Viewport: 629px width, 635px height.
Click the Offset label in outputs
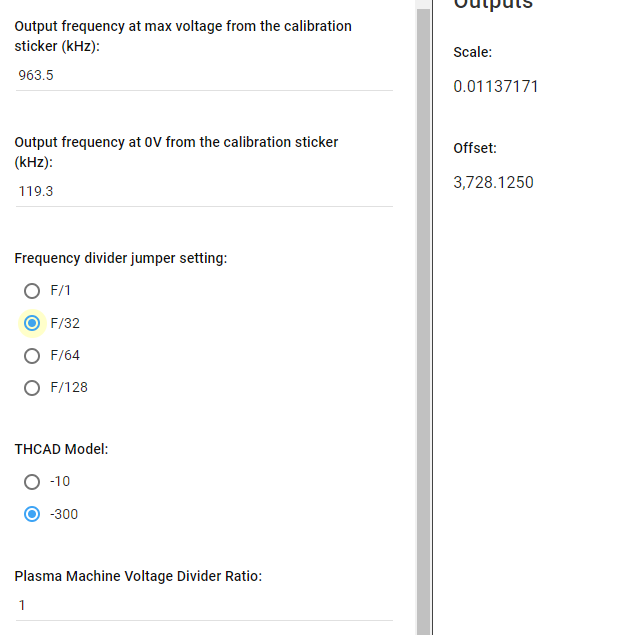pos(475,148)
